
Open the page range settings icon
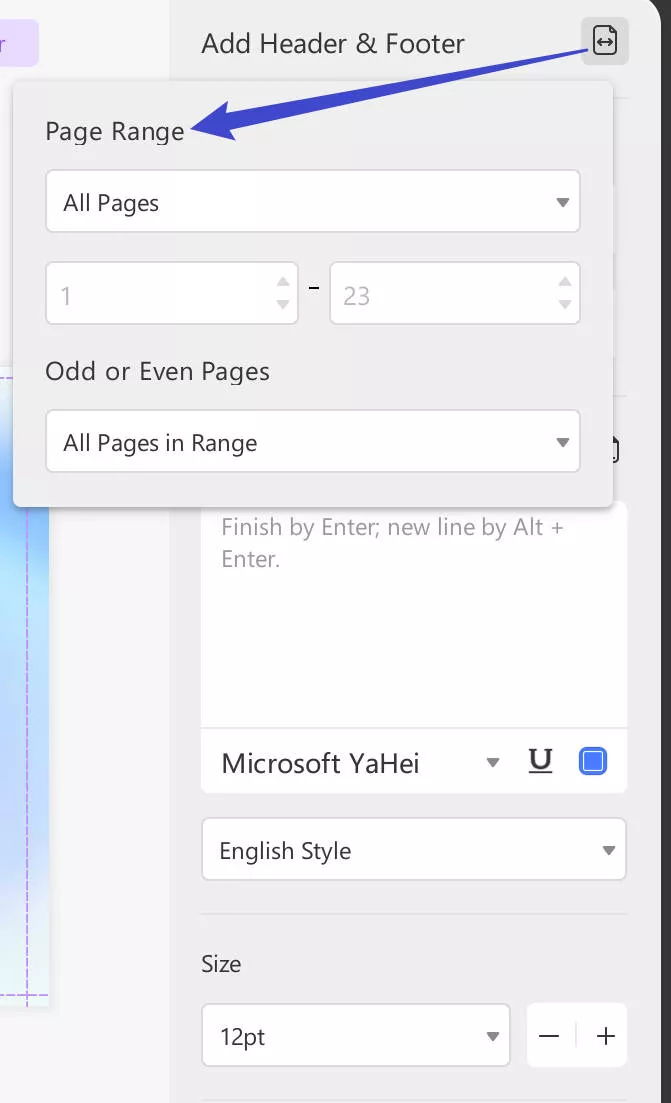(604, 41)
